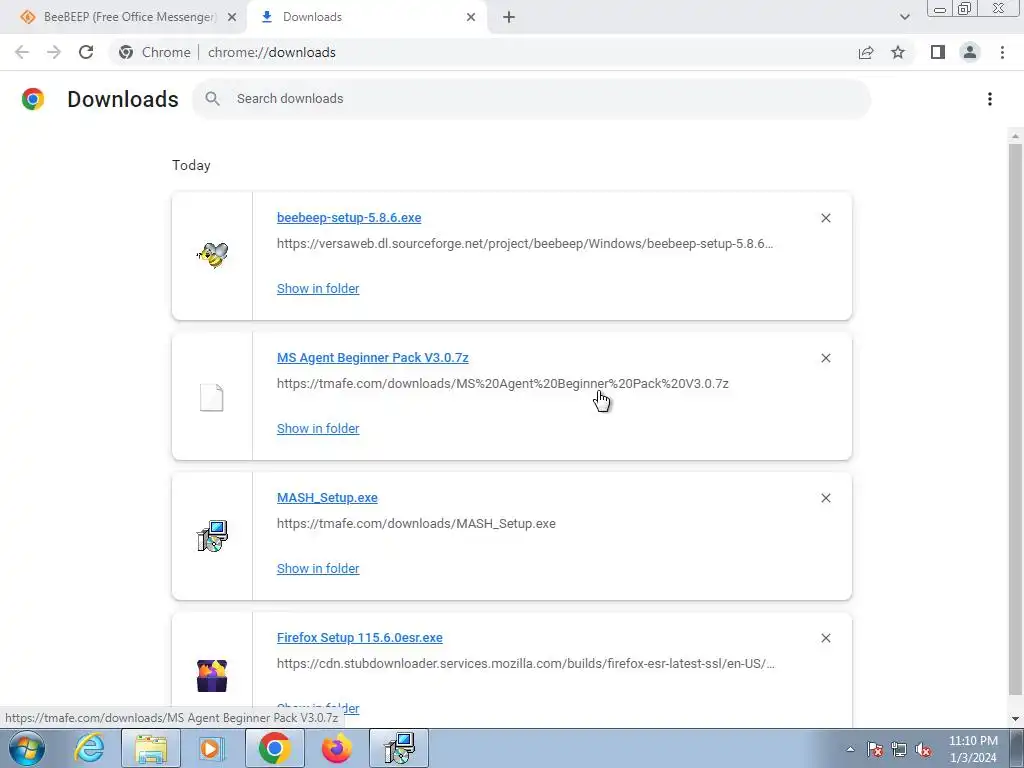Open the share page icon in address bar
The image size is (1024, 768).
[866, 52]
